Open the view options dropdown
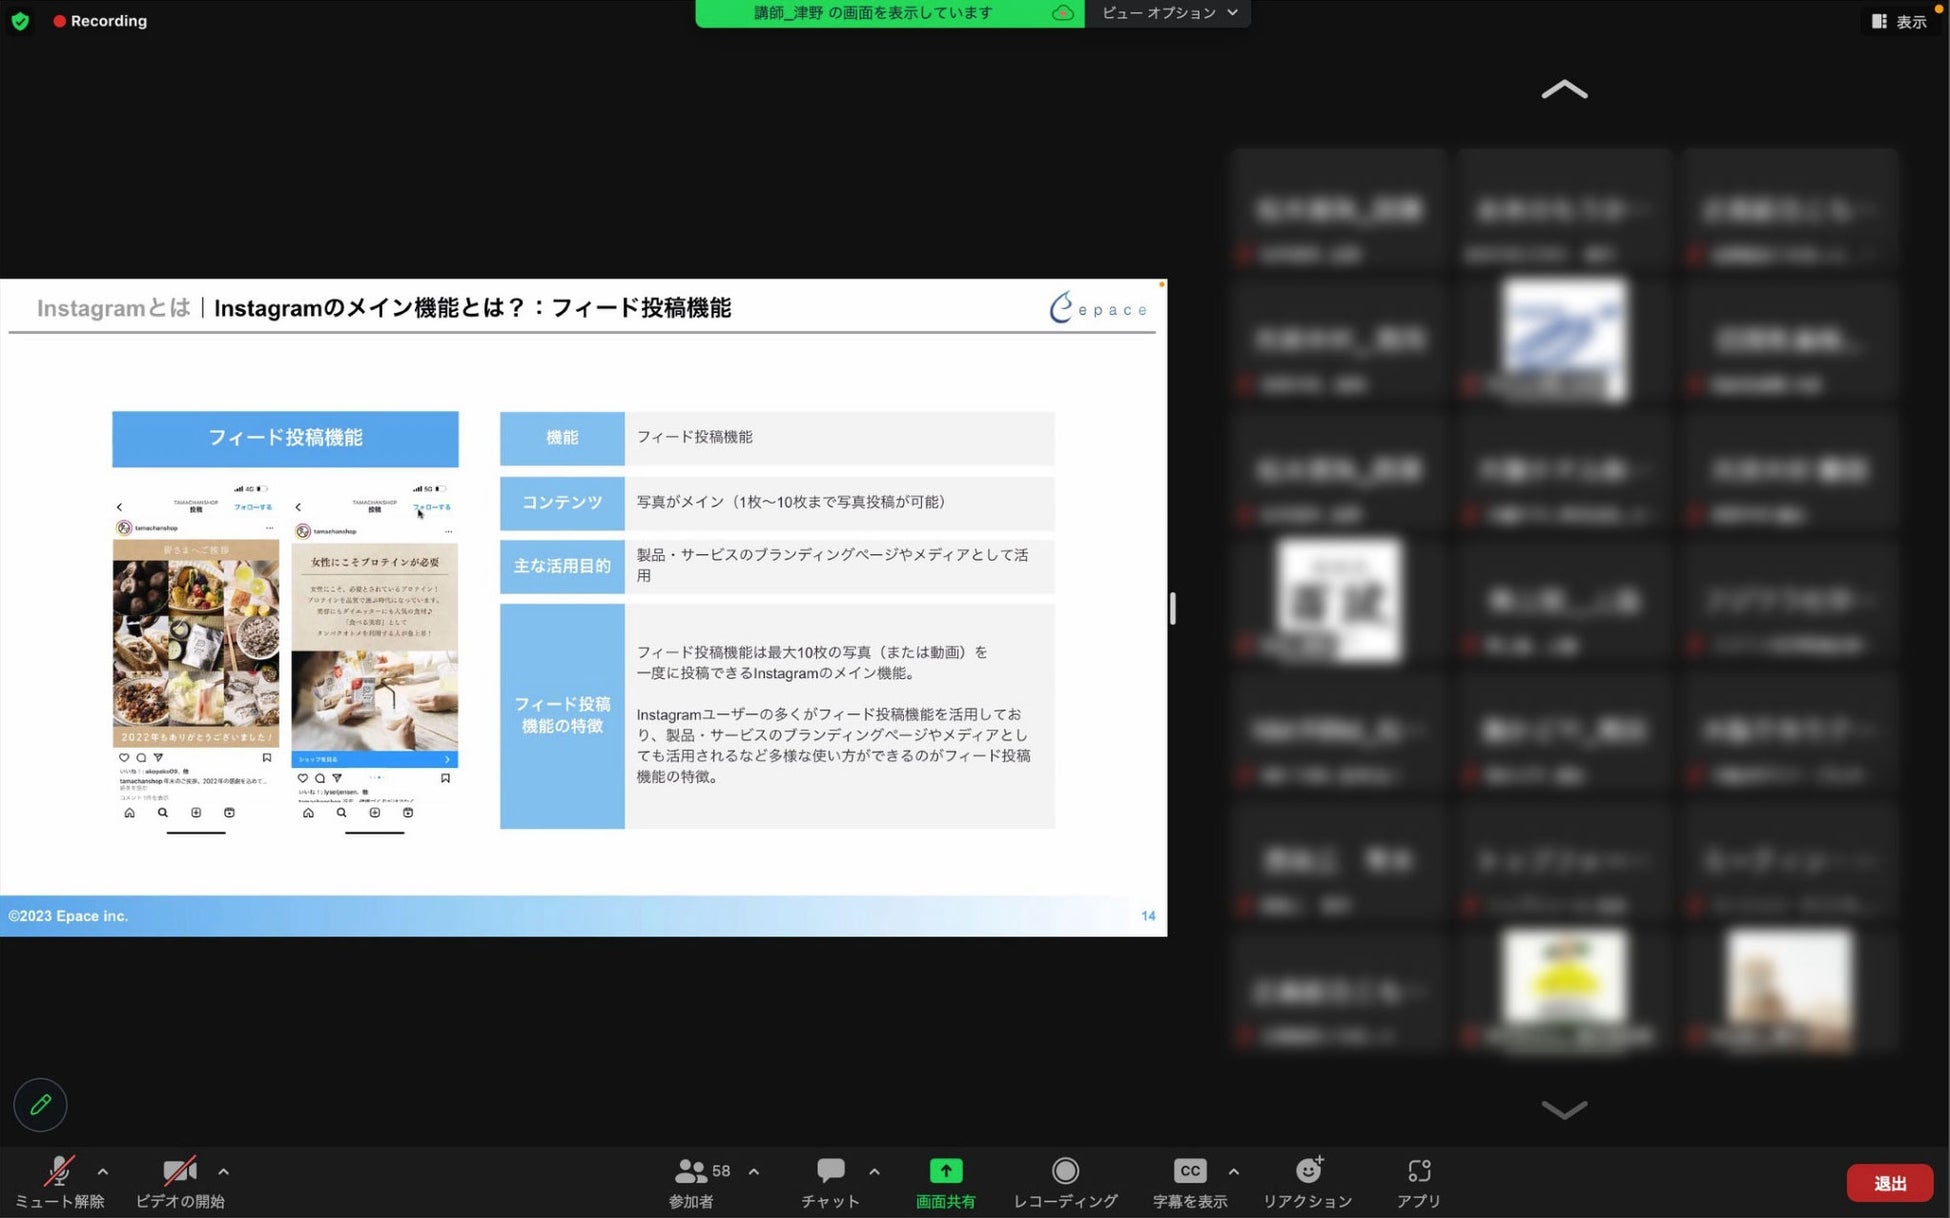The width and height of the screenshot is (1950, 1218). pos(1168,13)
